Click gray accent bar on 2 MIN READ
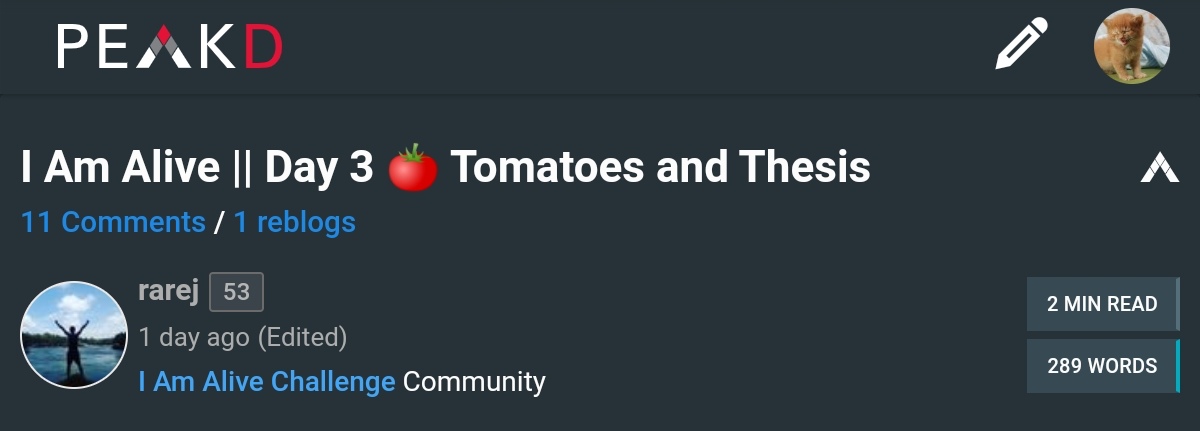Viewport: 1200px width, 431px height. coord(1178,304)
